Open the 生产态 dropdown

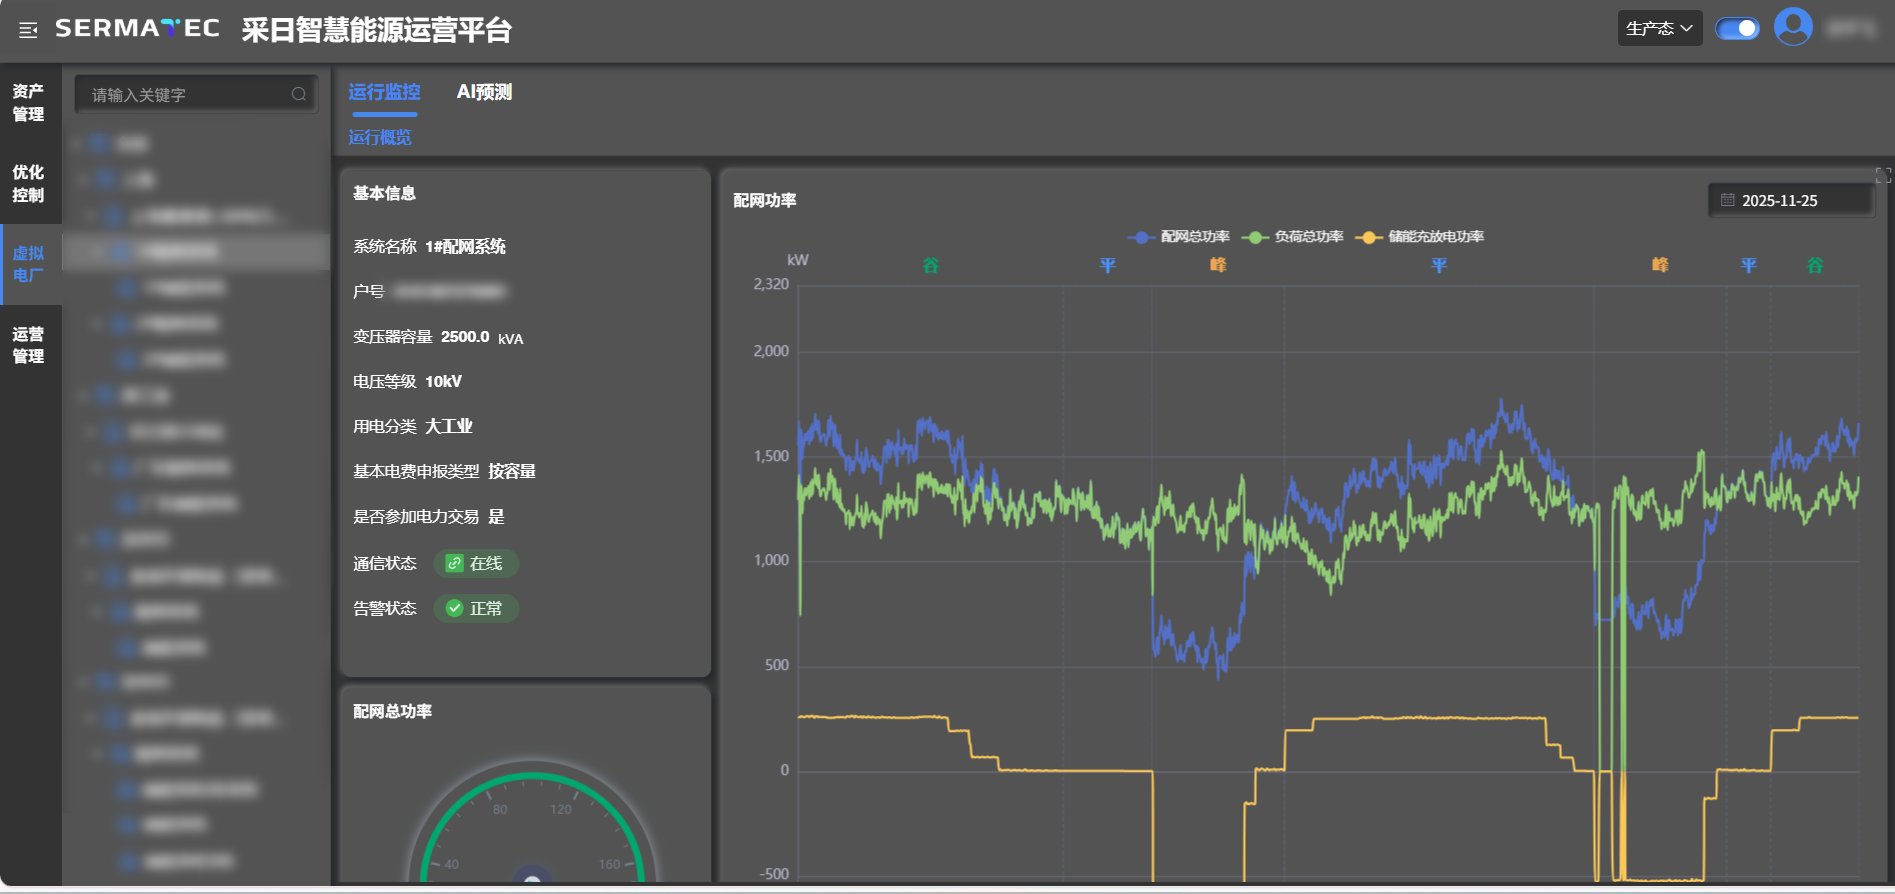1659,28
